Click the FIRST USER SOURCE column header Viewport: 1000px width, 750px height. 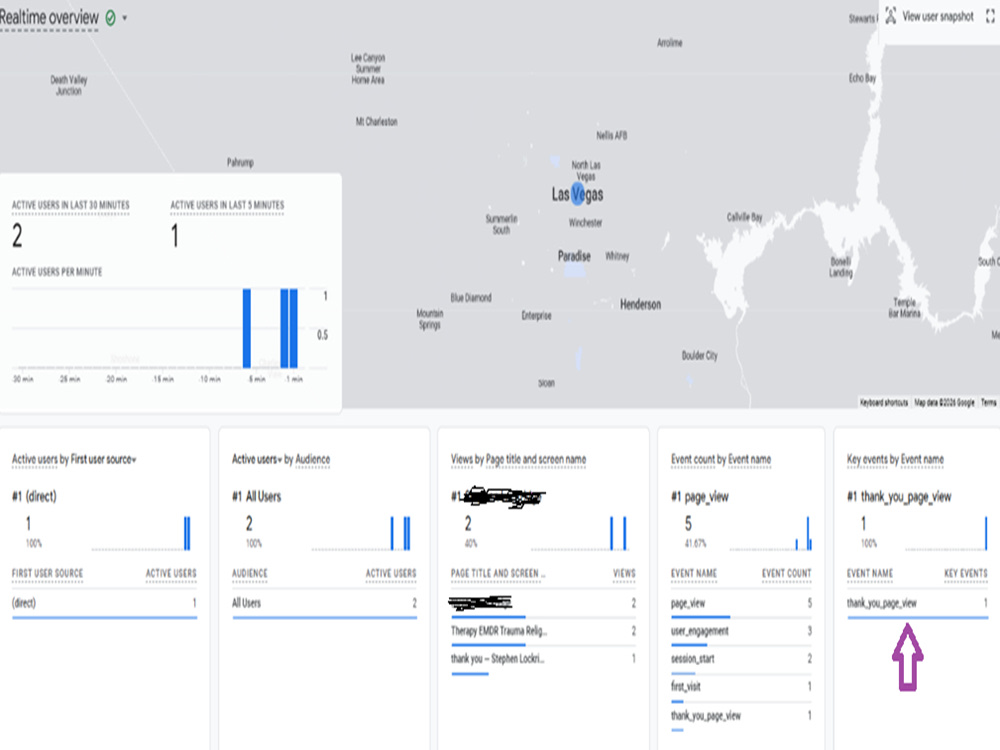(x=47, y=573)
